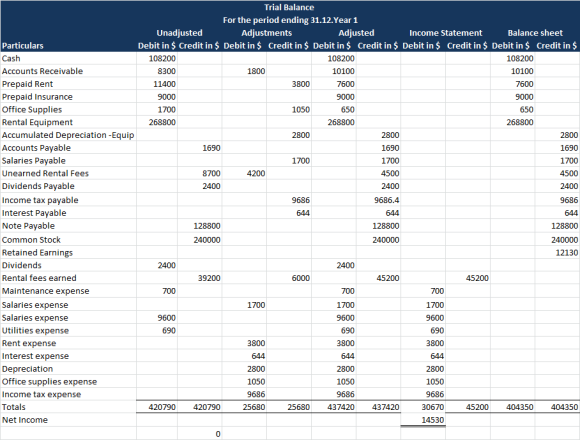Select Dividends unadjusted debit cell 2400
Image resolution: width=580 pixels, height=440 pixels.
point(157,265)
